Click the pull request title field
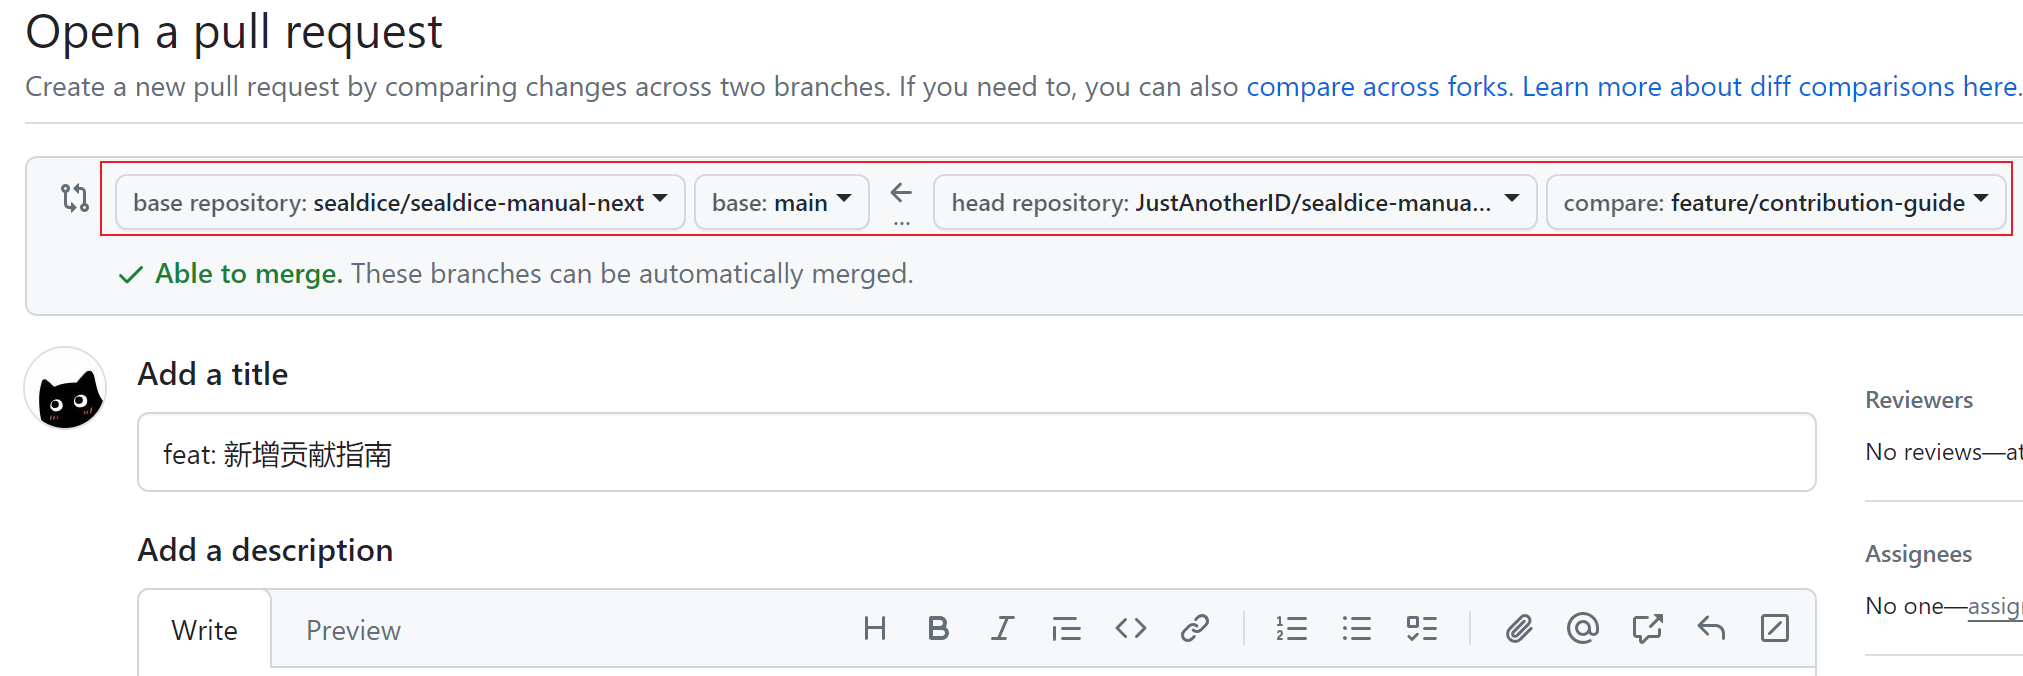This screenshot has height=676, width=2023. 976,453
